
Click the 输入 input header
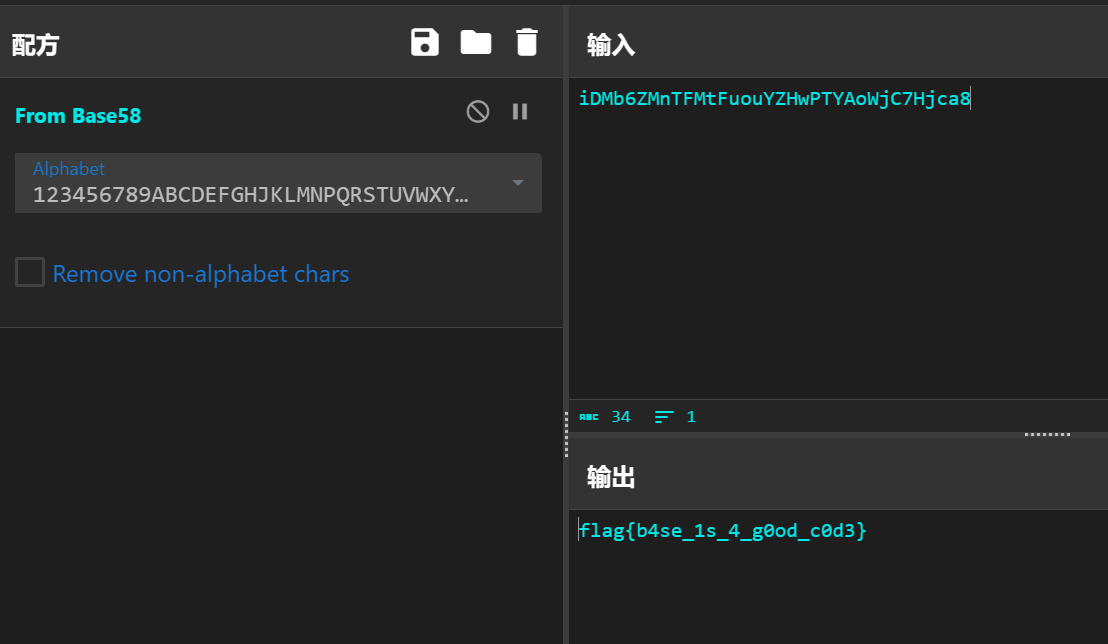(611, 45)
